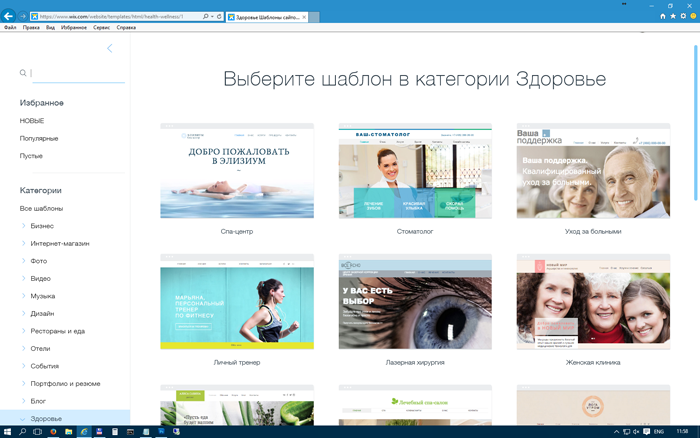
Task: Open the Правка menu
Action: pos(31,27)
